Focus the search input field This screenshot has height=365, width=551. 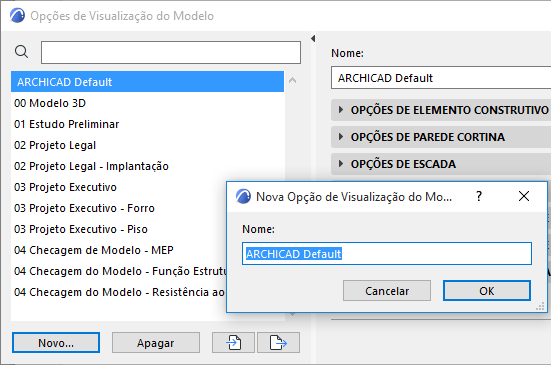[171, 52]
